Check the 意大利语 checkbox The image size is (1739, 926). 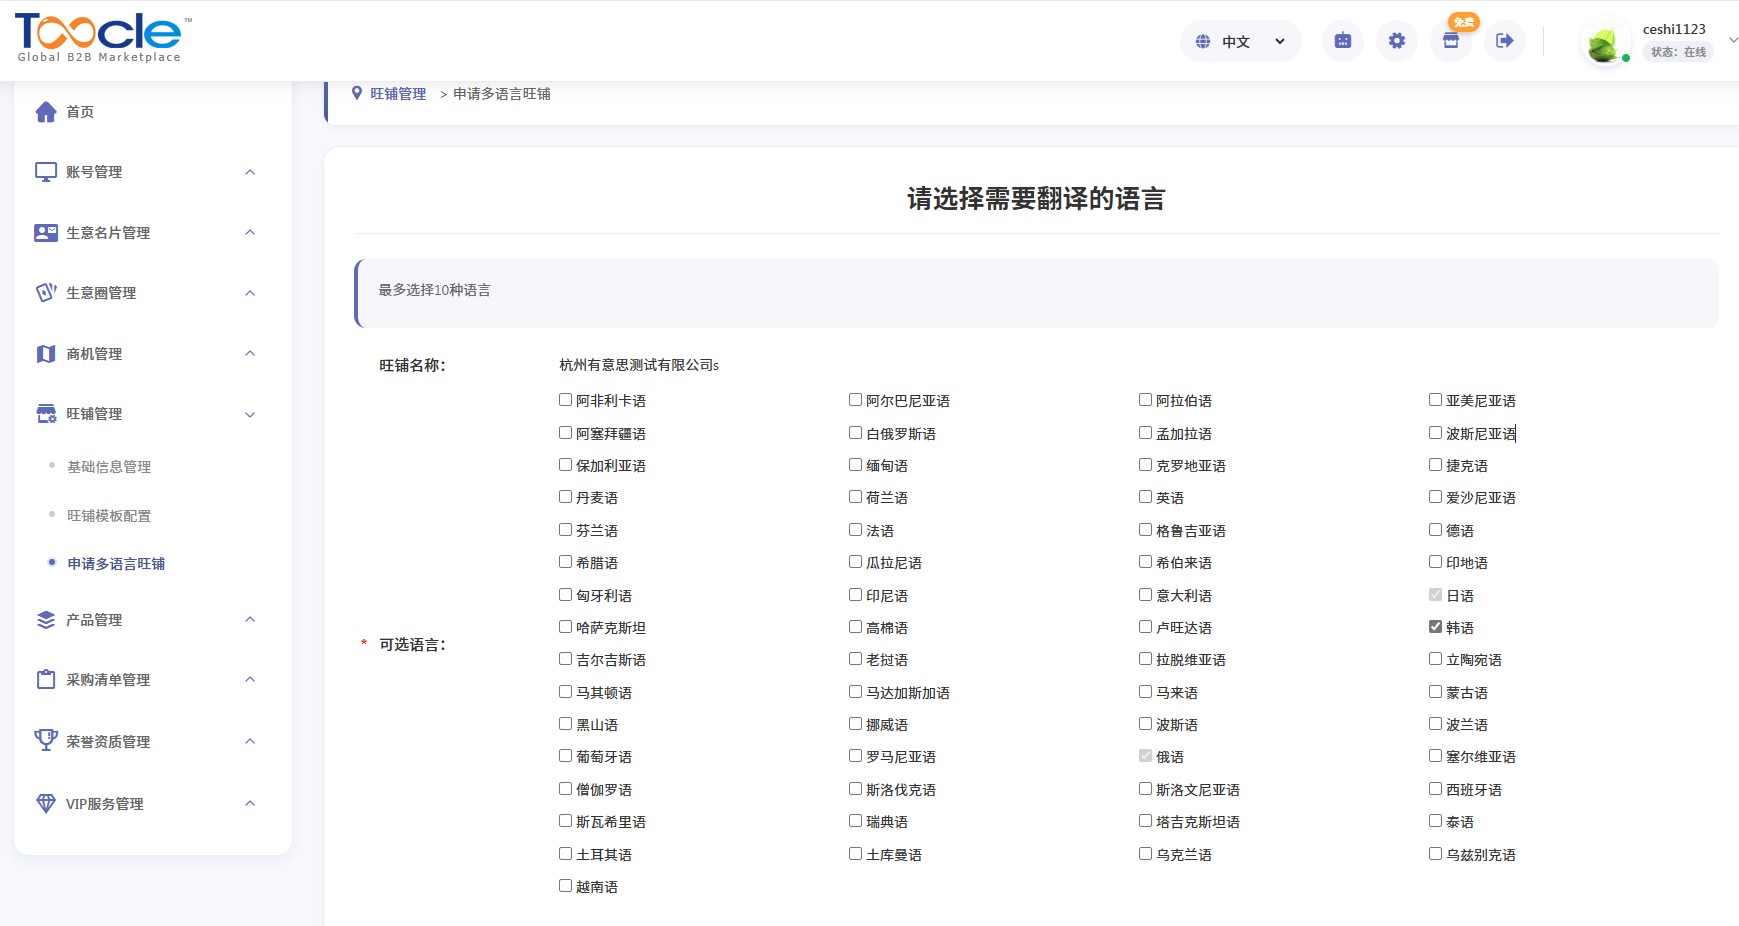(x=1145, y=595)
